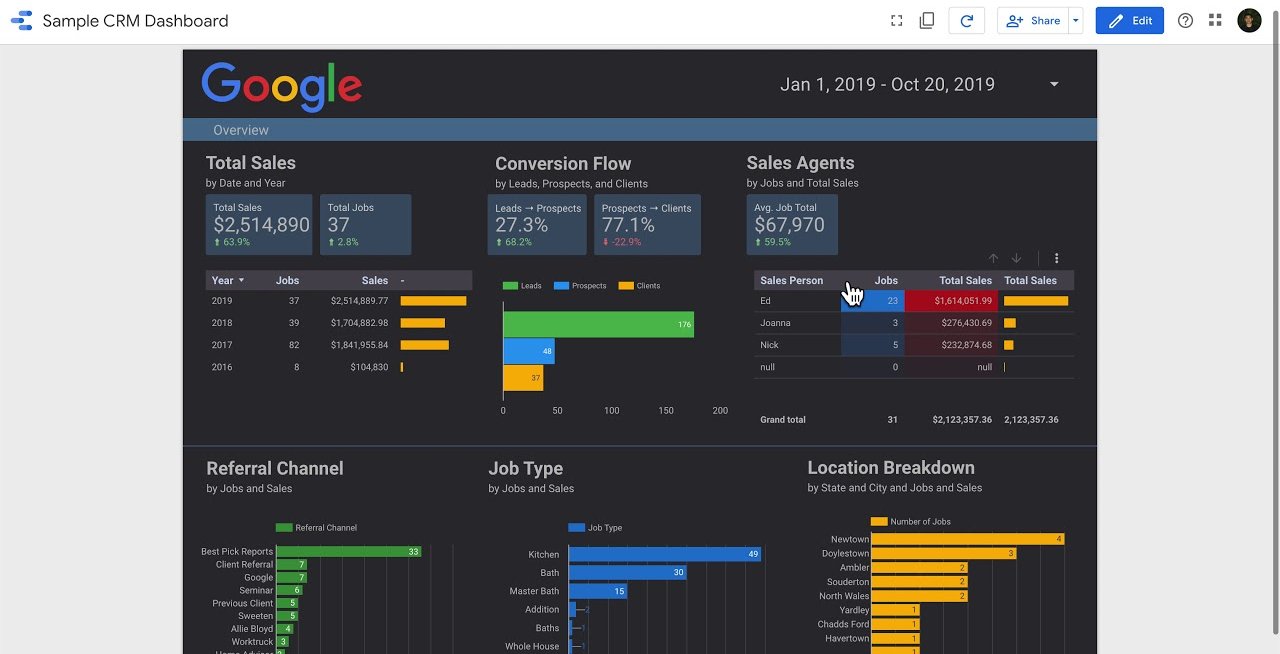Viewport: 1280px width, 654px height.
Task: Select the Joanna row in Sales Agents table
Action: coord(914,323)
